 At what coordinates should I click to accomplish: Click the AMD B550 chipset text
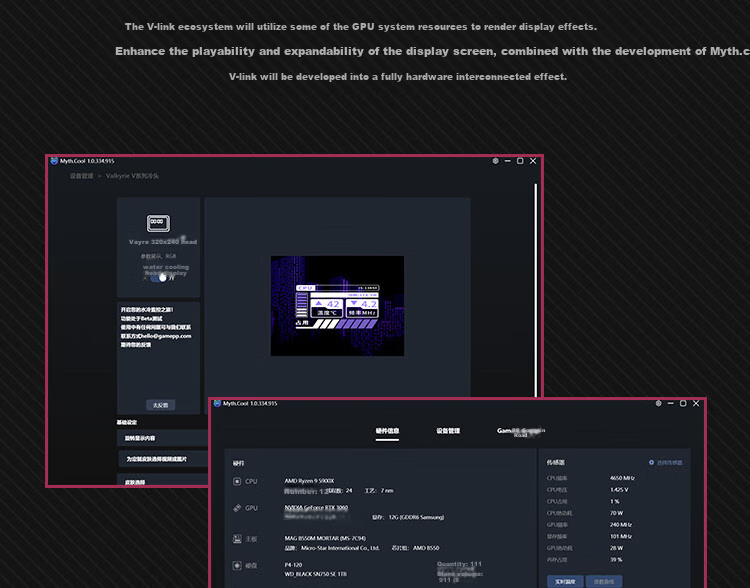(425, 548)
